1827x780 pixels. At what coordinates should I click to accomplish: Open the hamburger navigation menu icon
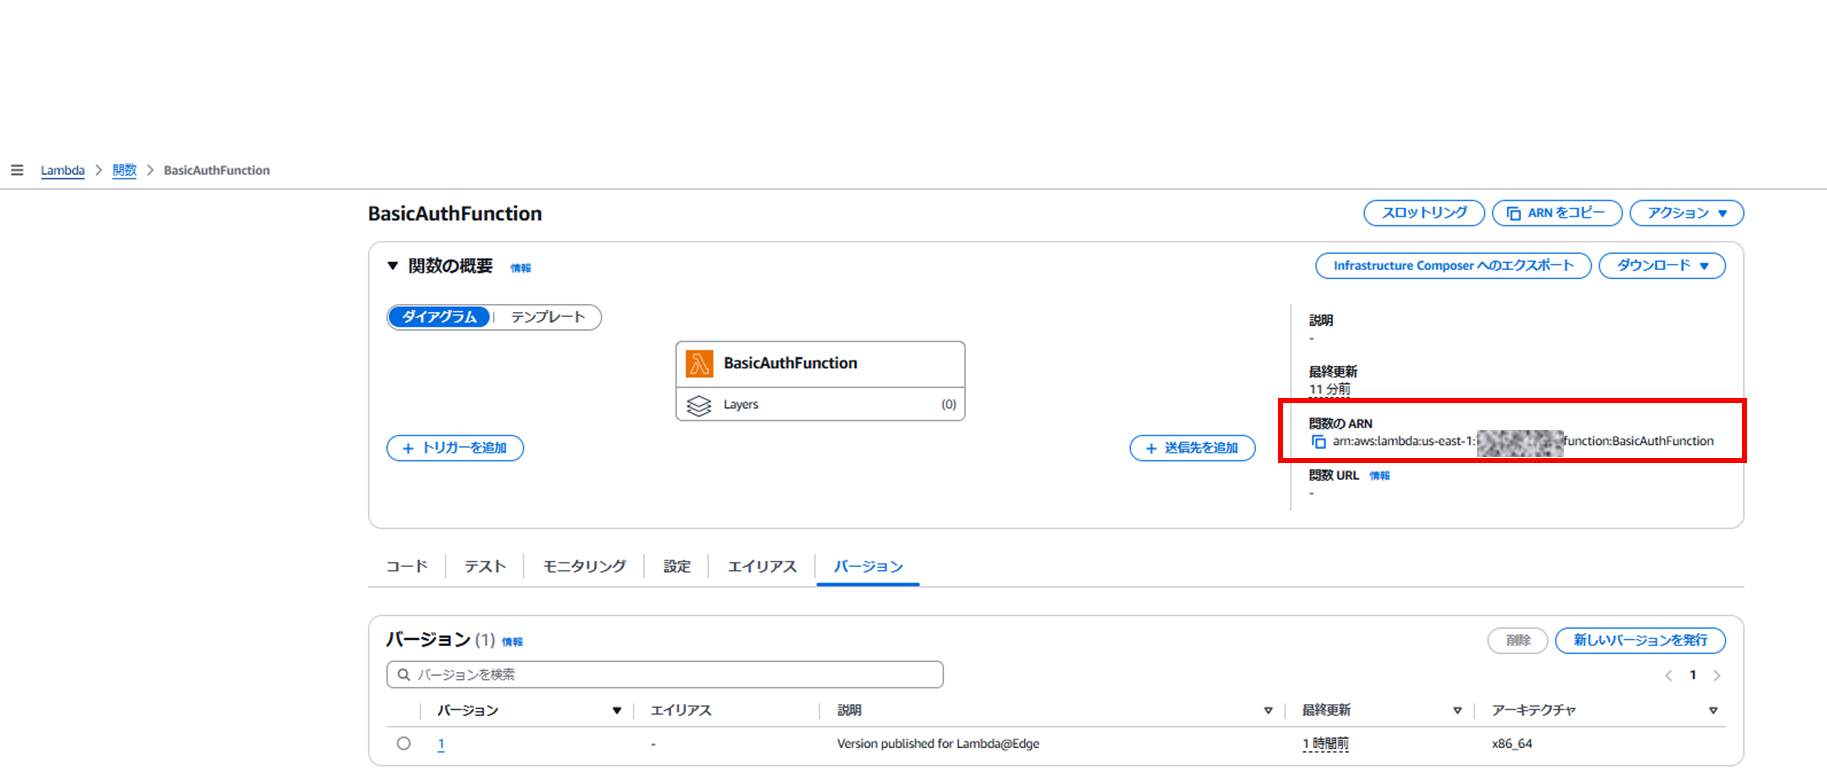tap(17, 170)
